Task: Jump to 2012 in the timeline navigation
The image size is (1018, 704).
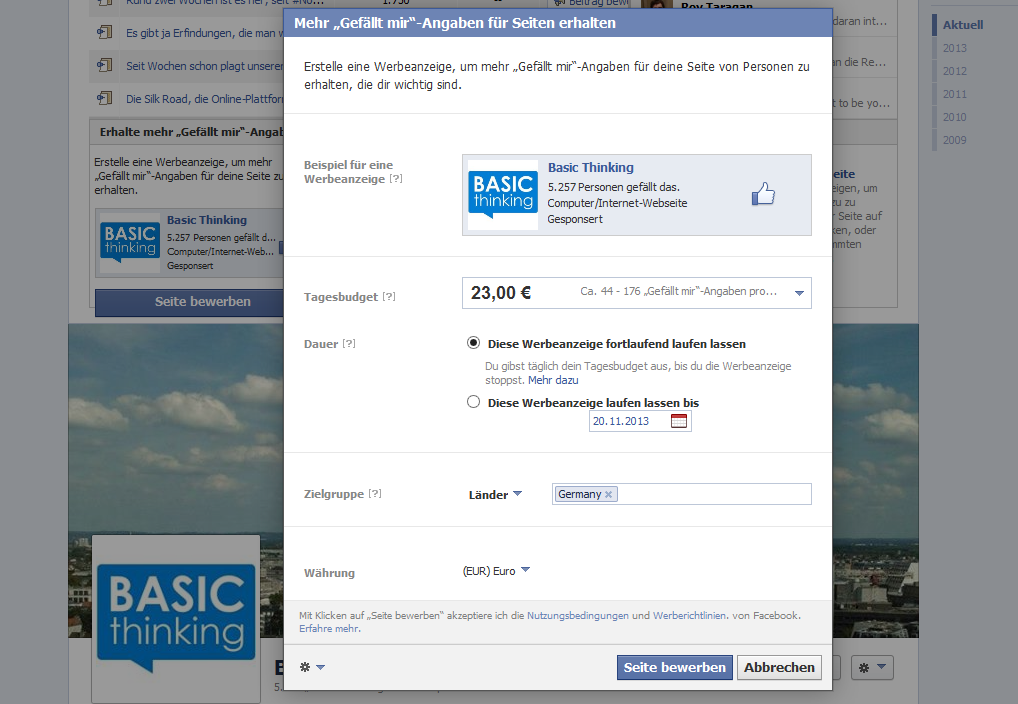Action: (x=955, y=71)
